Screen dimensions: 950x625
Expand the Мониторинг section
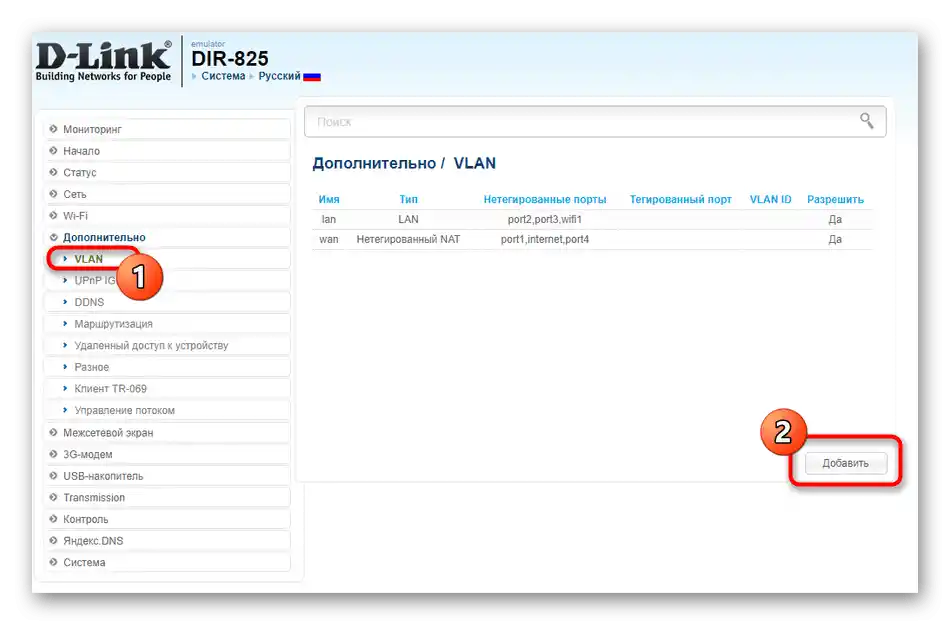coord(167,129)
